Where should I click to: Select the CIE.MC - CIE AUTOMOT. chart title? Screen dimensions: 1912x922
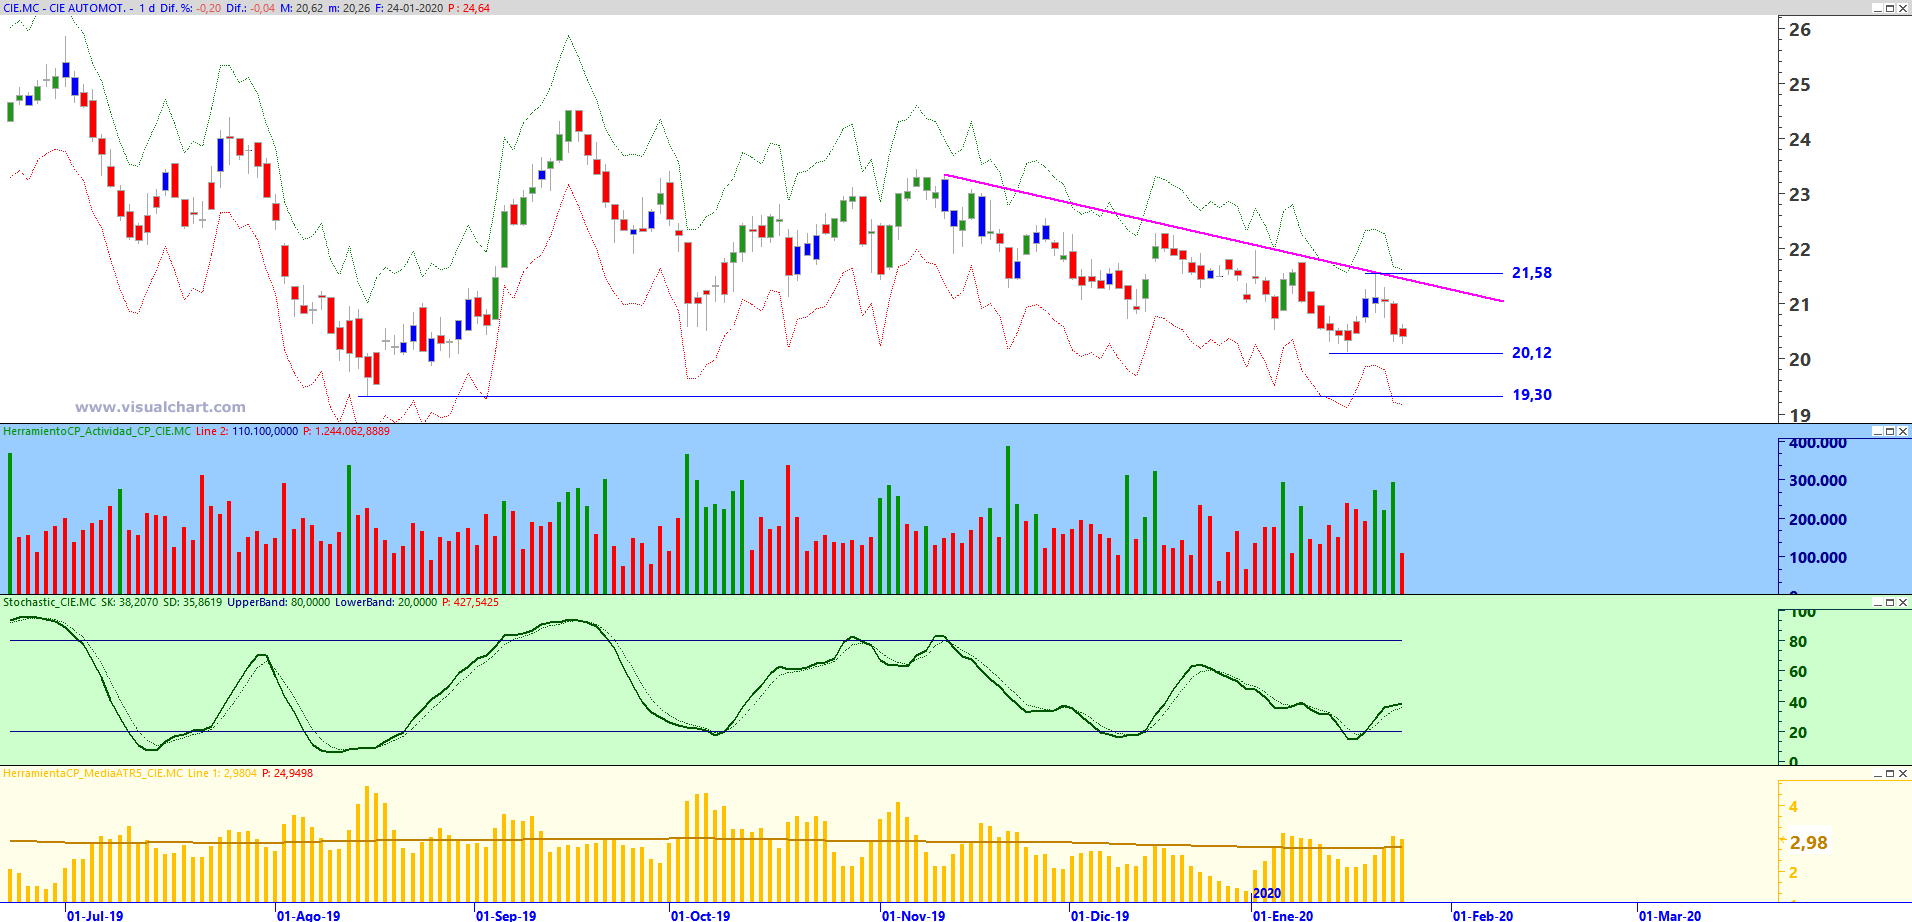(x=65, y=8)
